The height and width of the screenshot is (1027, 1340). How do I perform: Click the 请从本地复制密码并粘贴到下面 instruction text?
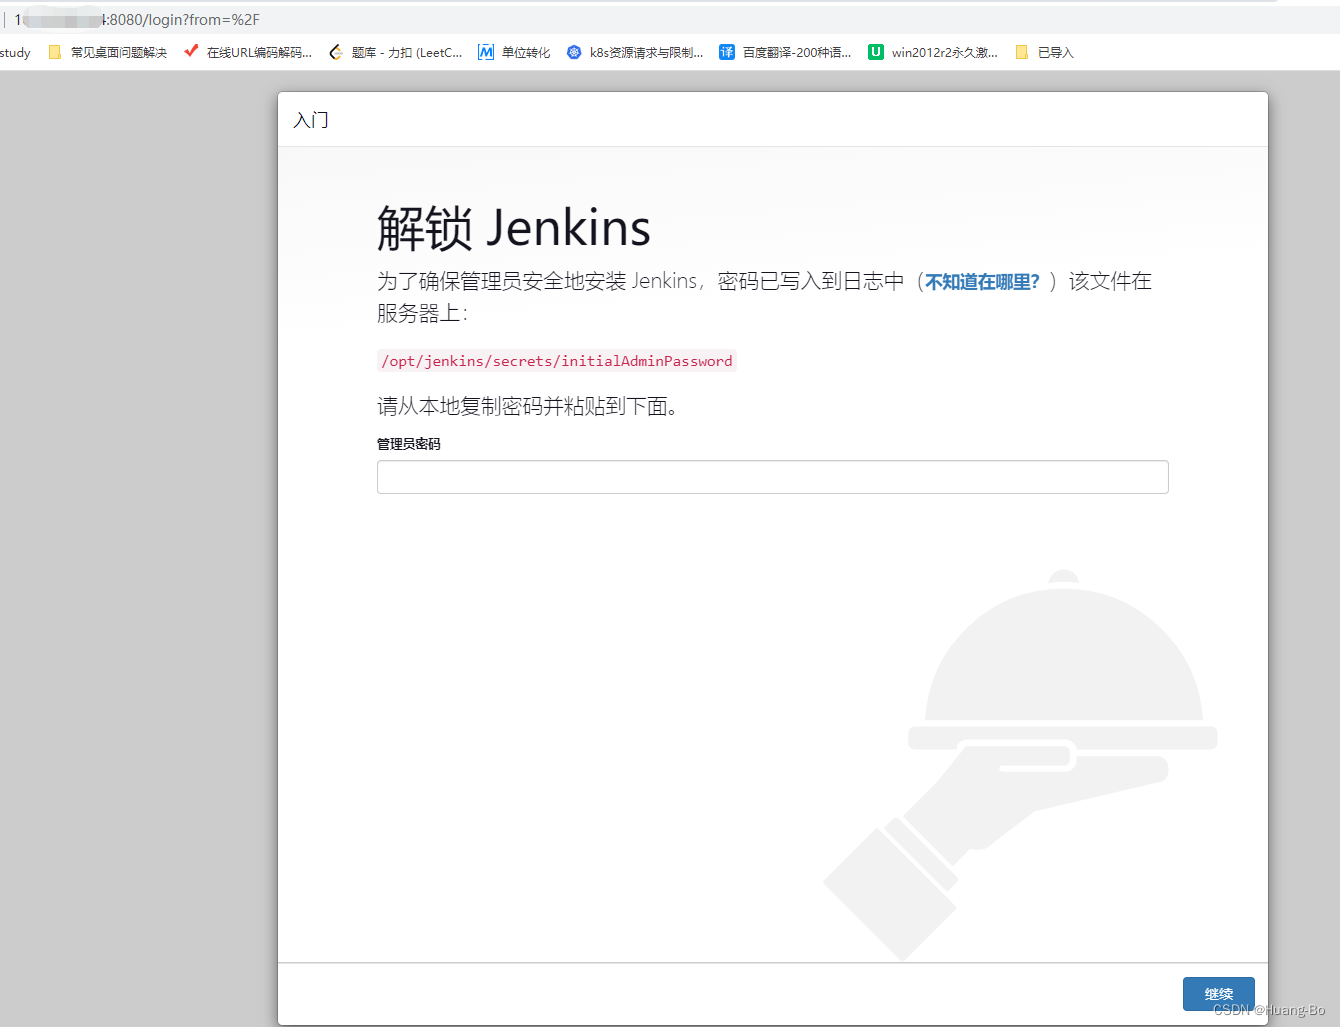click(x=528, y=406)
